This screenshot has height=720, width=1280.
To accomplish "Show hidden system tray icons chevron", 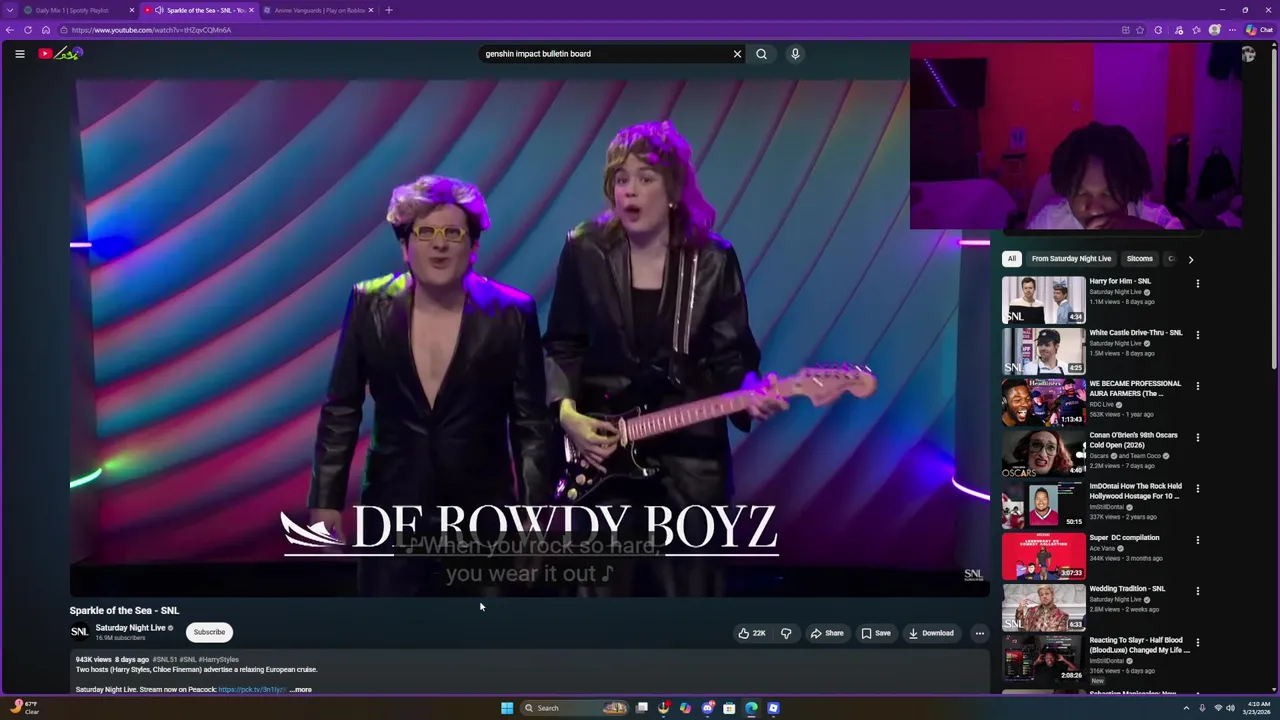I will point(1187,708).
